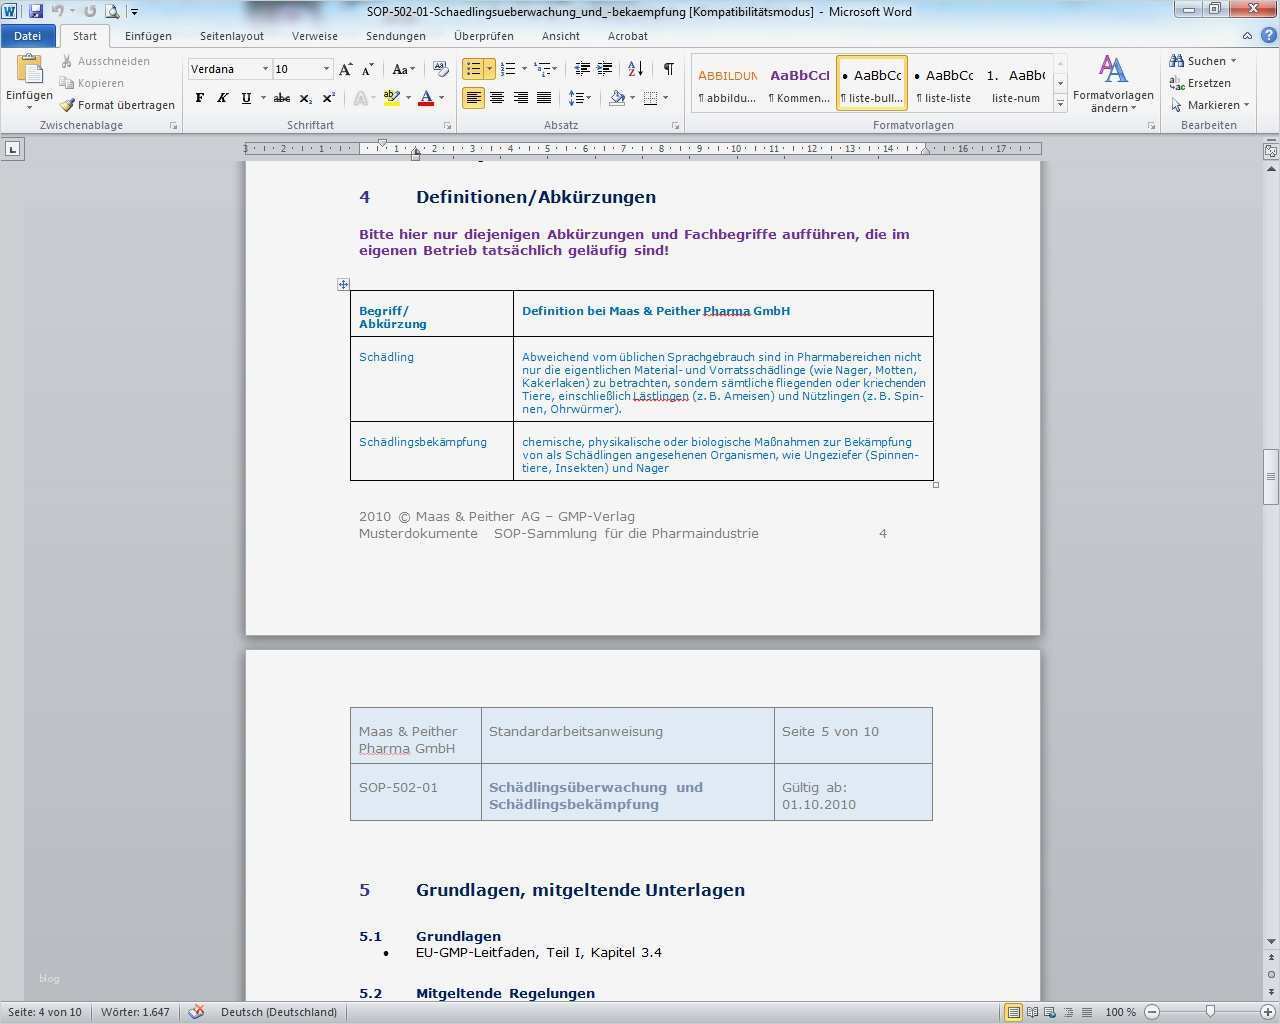Viewport: 1280px width, 1024px height.
Task: Click the vertical scrollbar thumb
Action: tap(1271, 478)
